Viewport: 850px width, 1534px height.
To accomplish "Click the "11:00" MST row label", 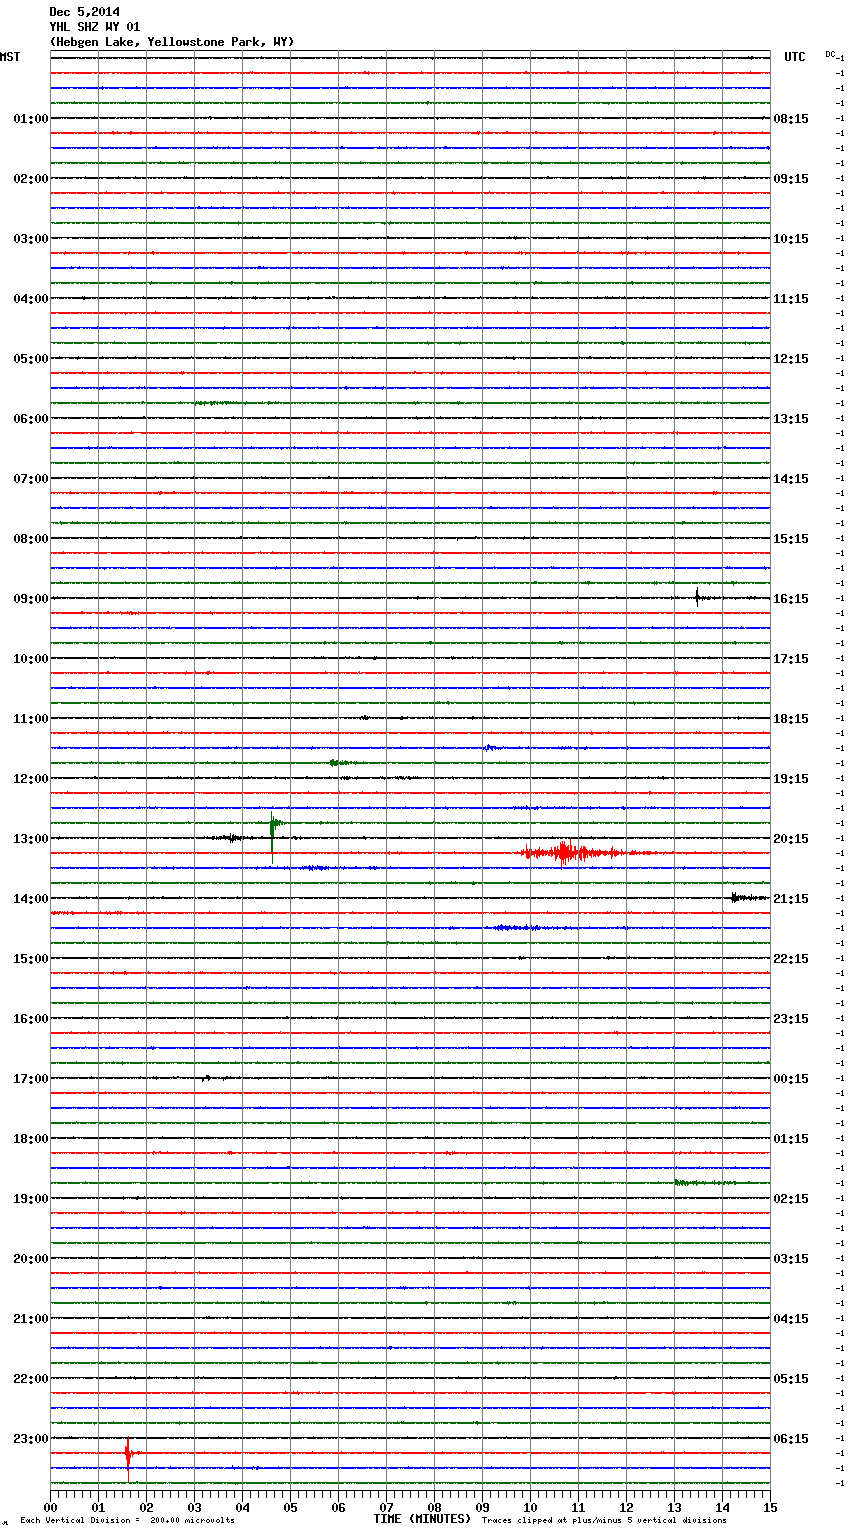I will point(31,719).
